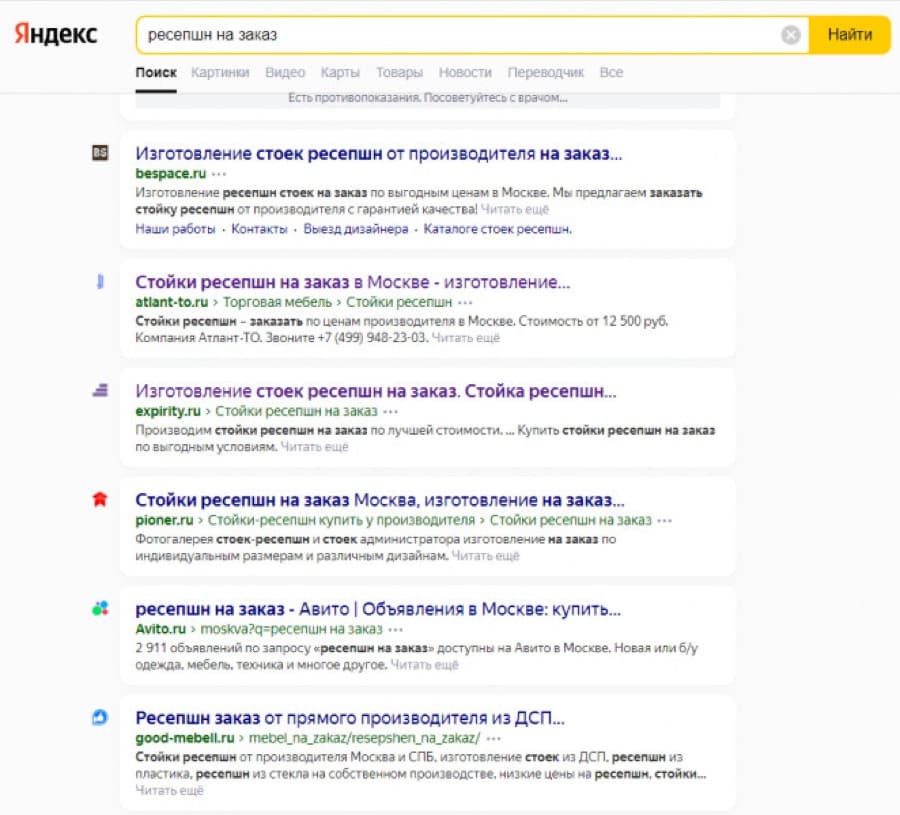900x815 pixels.
Task: Open the three-dot menu next to bespace.ru
Action: point(219,174)
